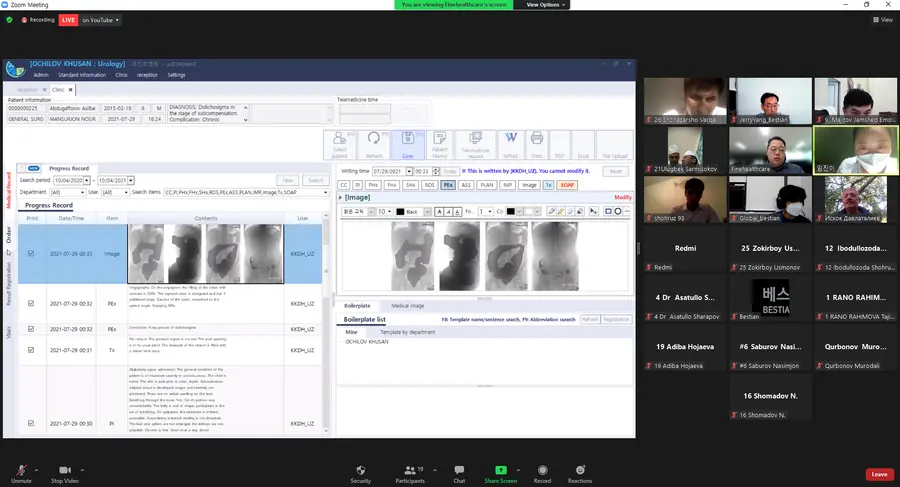900x487 pixels.
Task: Toggle print checkbox for 00:31 Tx record
Action: click(31, 349)
